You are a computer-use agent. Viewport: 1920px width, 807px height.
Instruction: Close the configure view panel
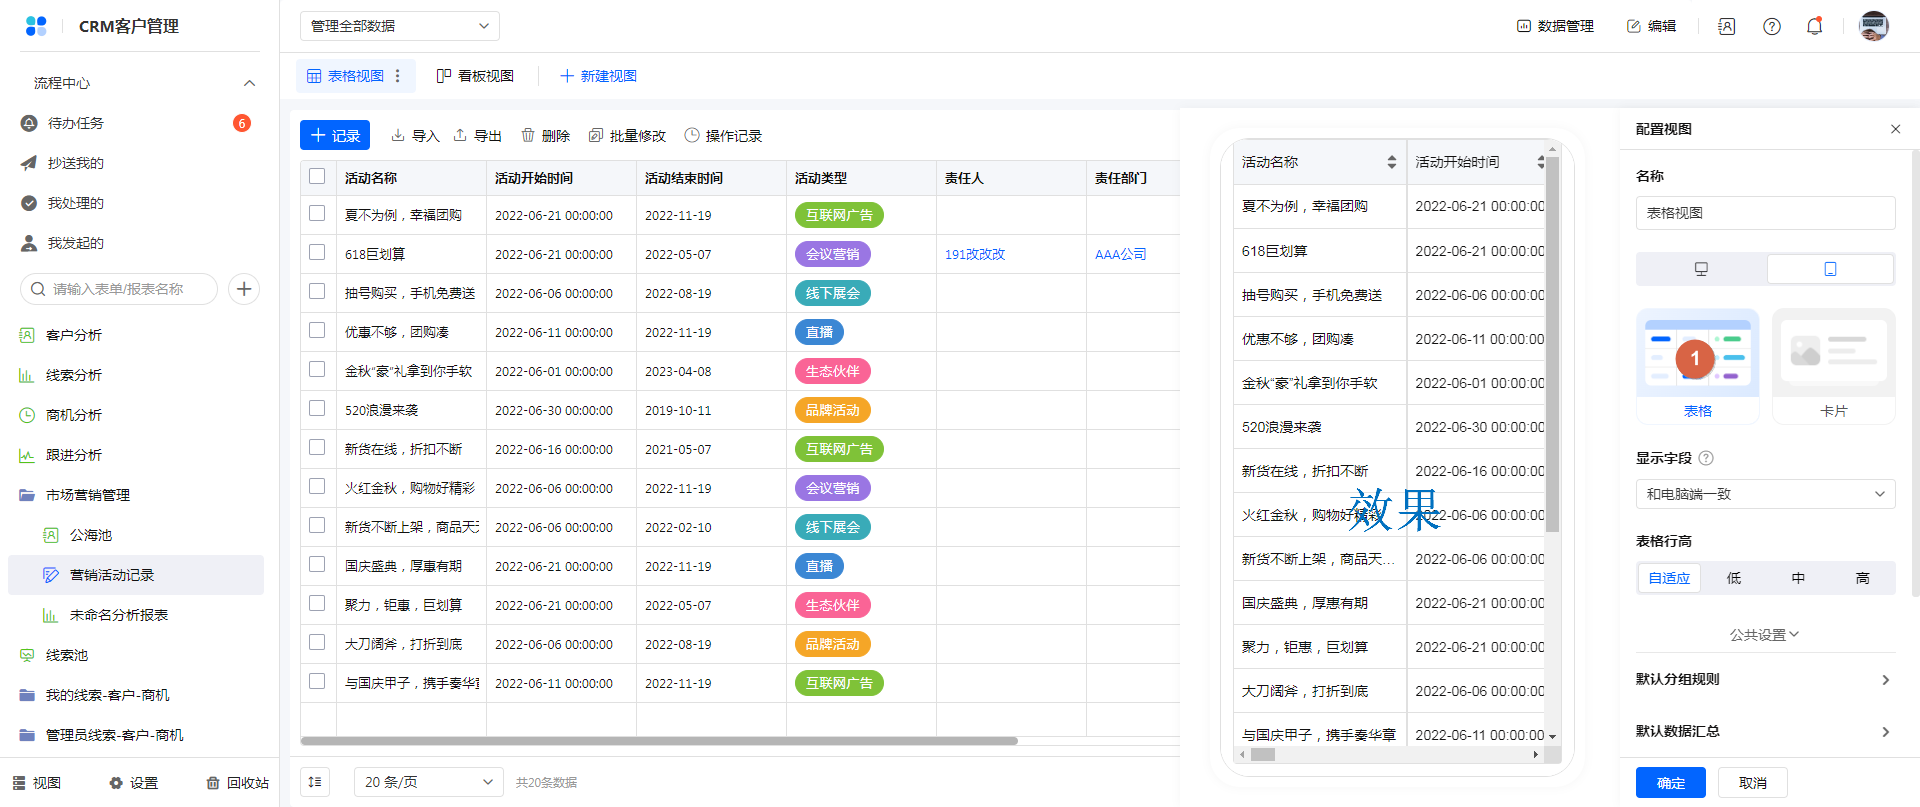tap(1895, 129)
